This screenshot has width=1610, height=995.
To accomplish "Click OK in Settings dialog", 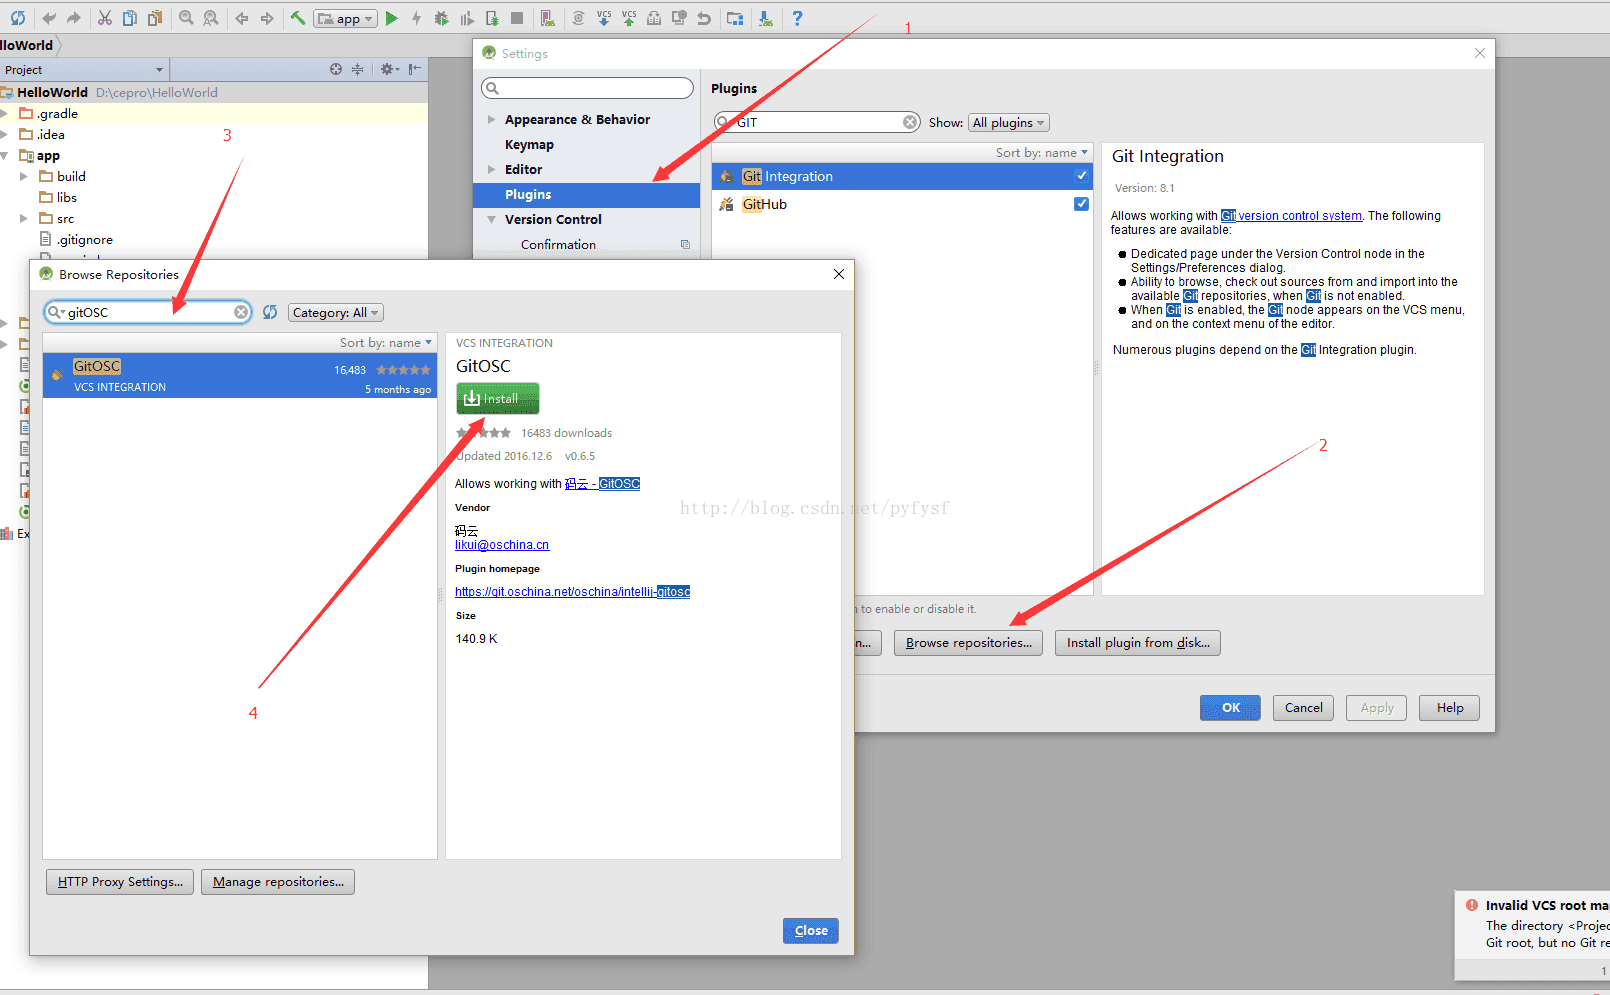I will pyautogui.click(x=1230, y=707).
